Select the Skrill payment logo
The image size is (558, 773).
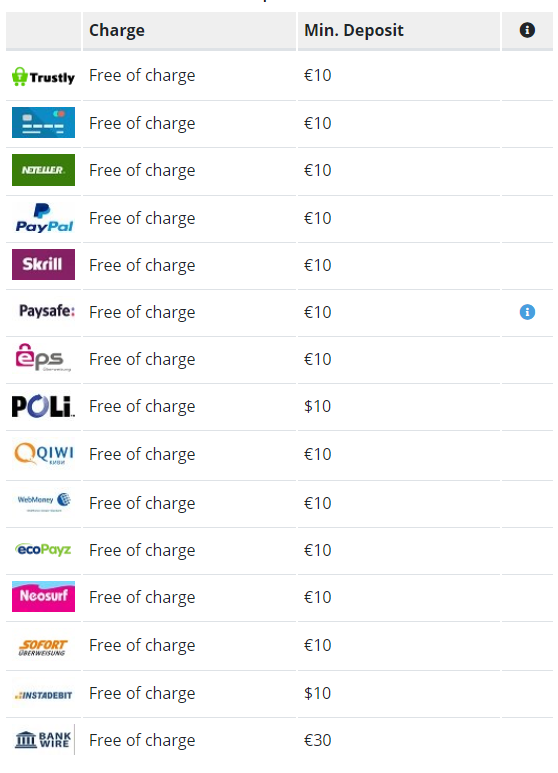click(43, 264)
